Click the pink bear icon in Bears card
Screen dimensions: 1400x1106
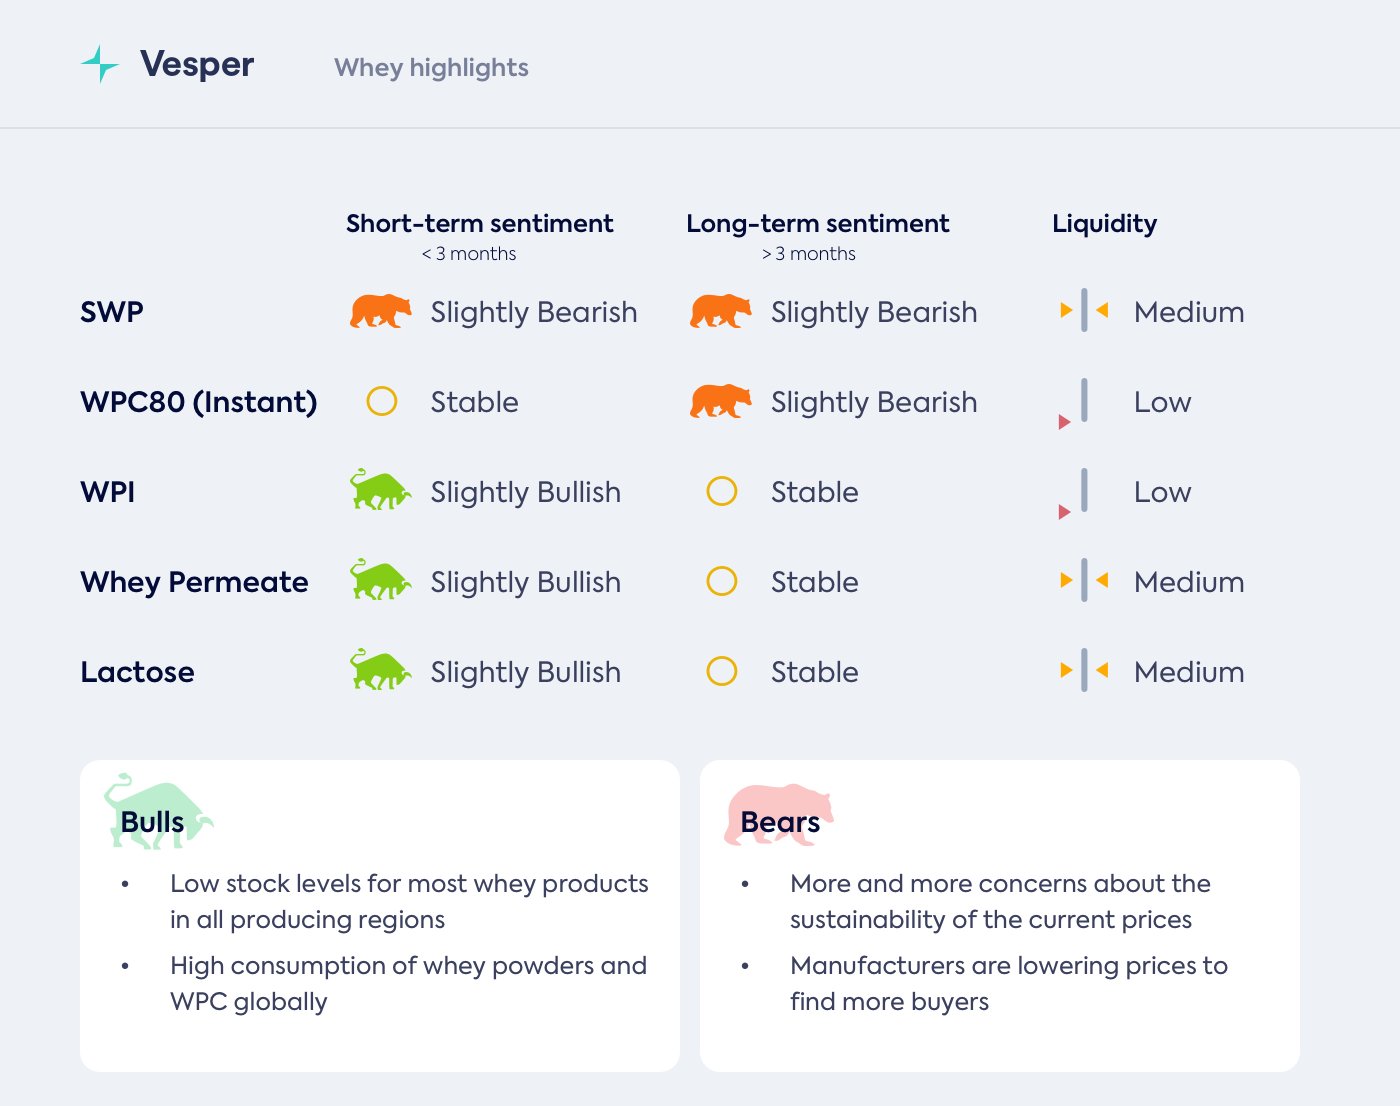tap(778, 814)
